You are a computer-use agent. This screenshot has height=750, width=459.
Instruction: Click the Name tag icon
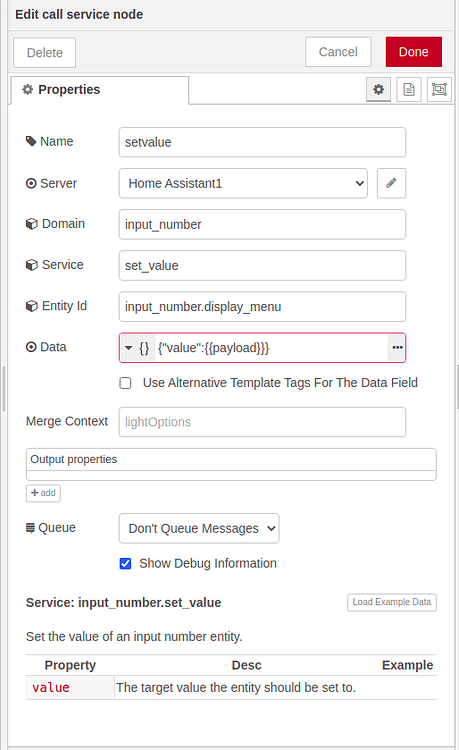pyautogui.click(x=31, y=142)
